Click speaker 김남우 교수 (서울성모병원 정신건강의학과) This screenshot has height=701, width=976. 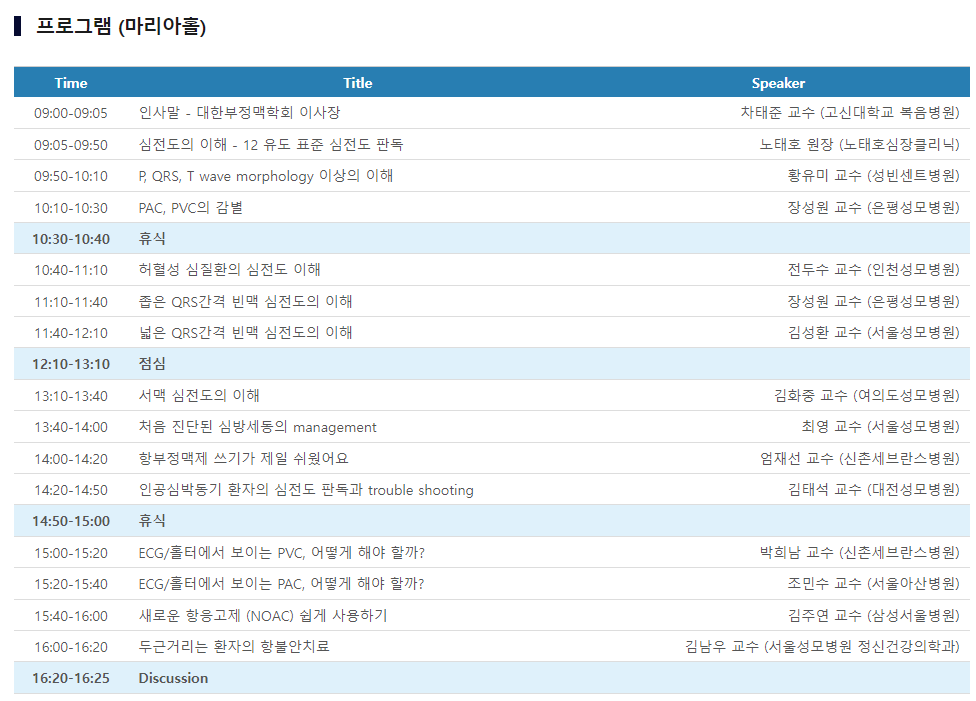coord(822,646)
